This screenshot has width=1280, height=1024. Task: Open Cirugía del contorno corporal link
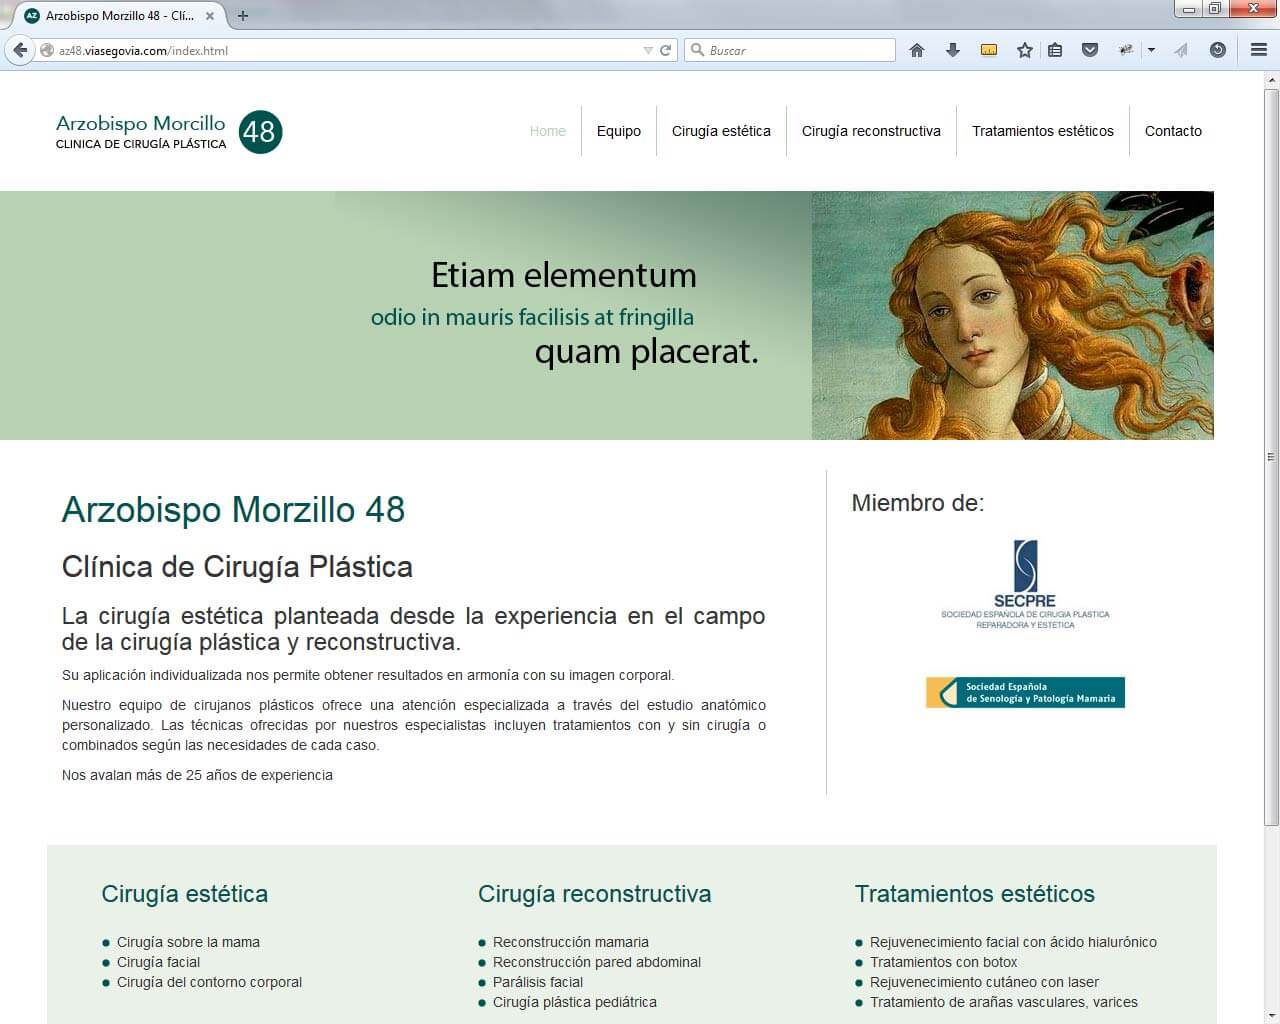(x=209, y=982)
